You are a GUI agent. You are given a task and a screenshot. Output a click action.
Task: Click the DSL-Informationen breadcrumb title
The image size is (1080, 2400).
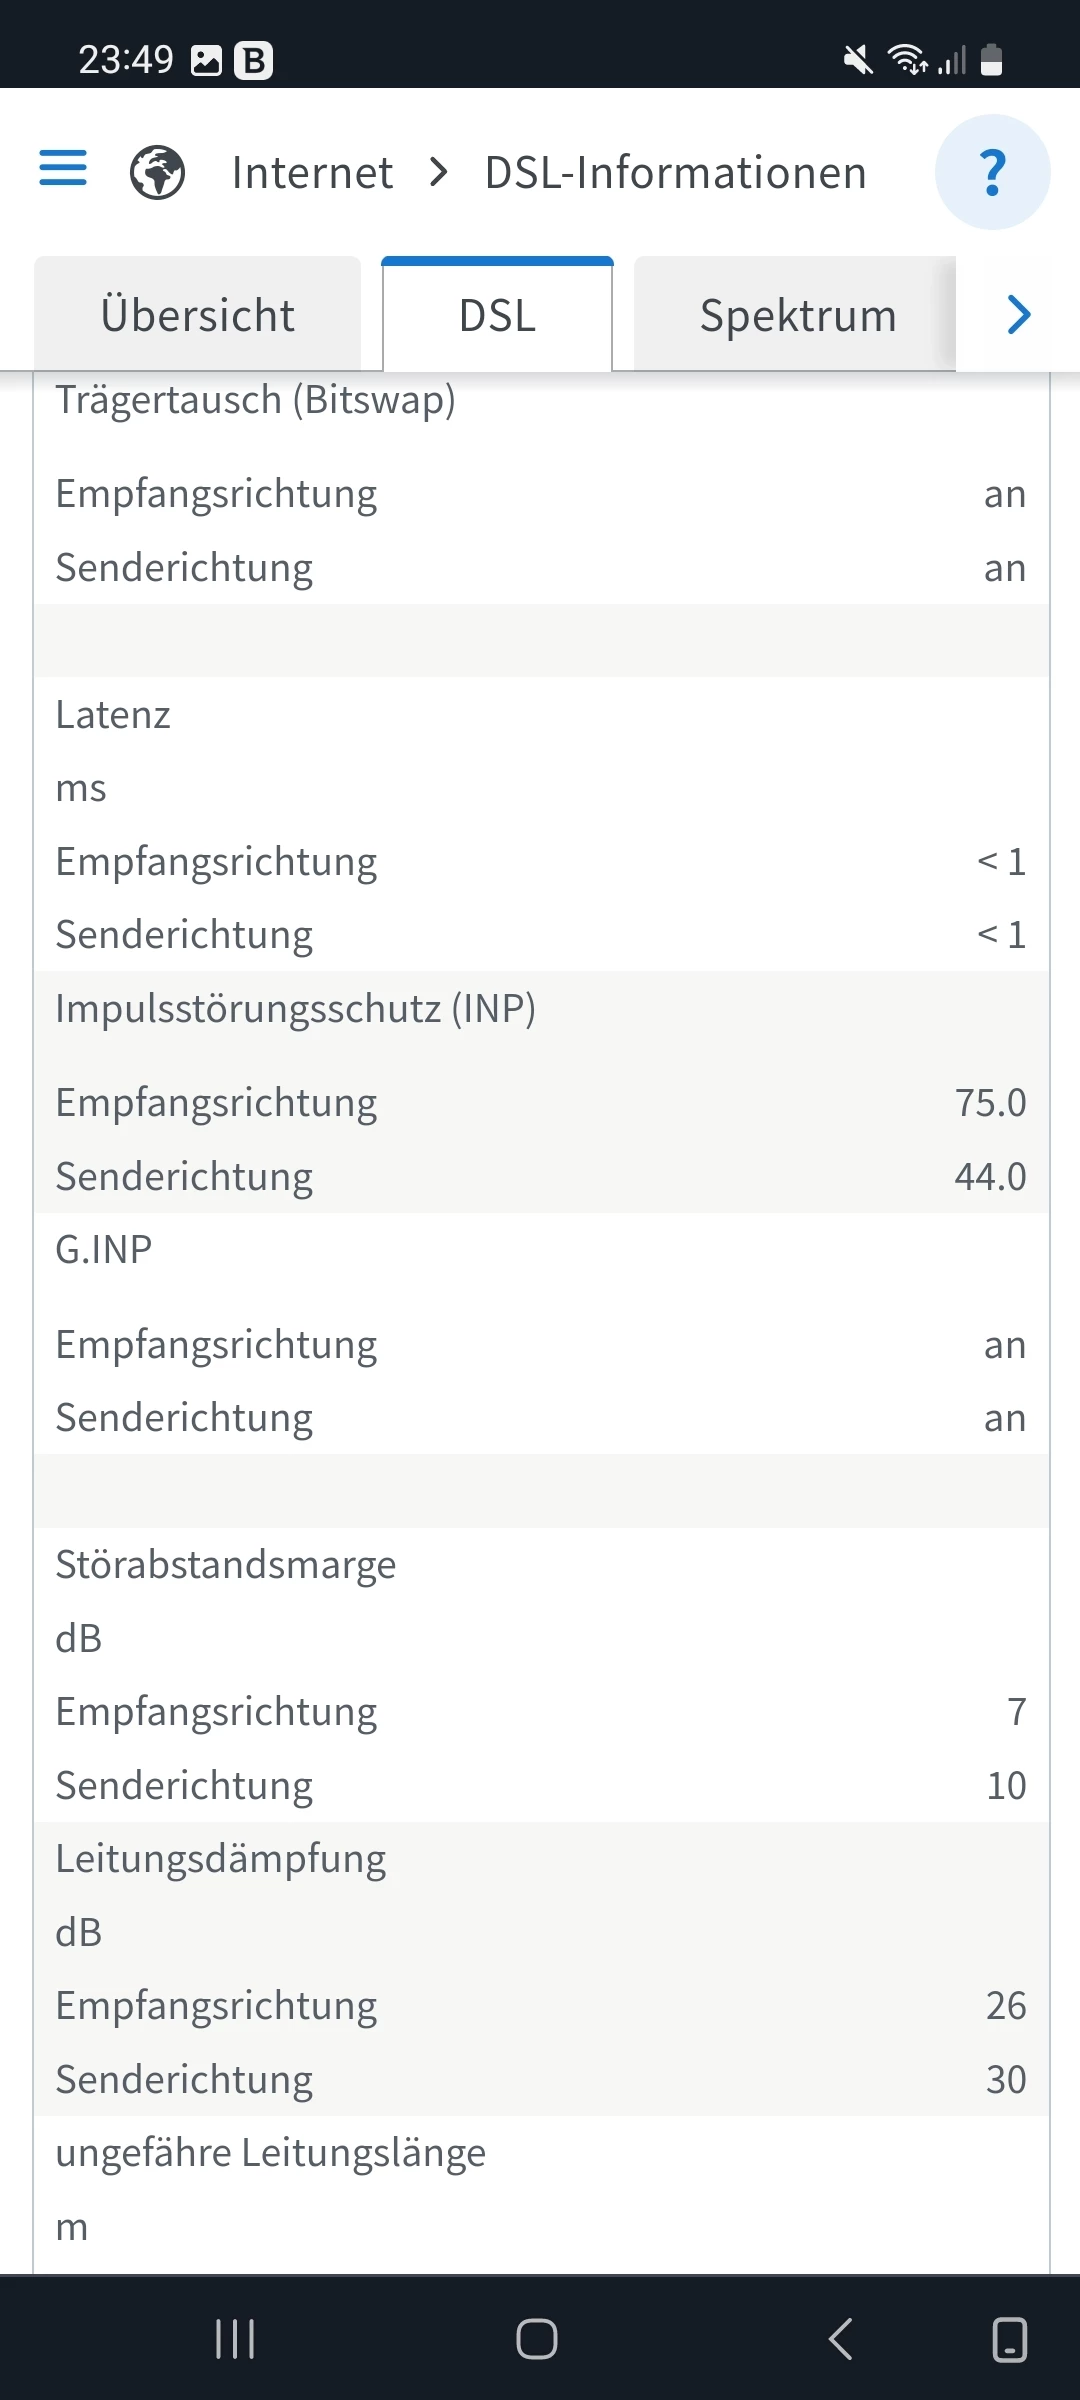pyautogui.click(x=675, y=172)
